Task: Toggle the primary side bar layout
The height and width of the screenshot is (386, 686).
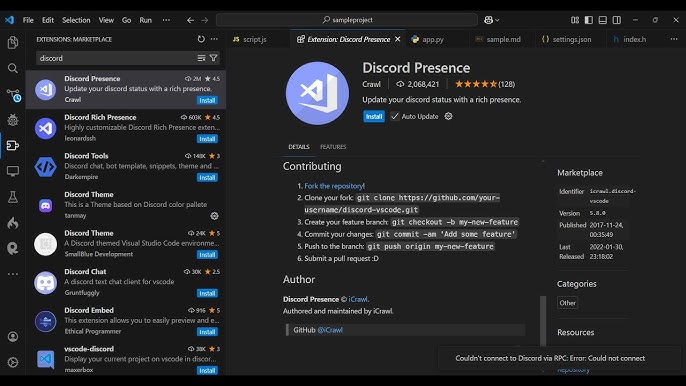Action: coord(588,20)
